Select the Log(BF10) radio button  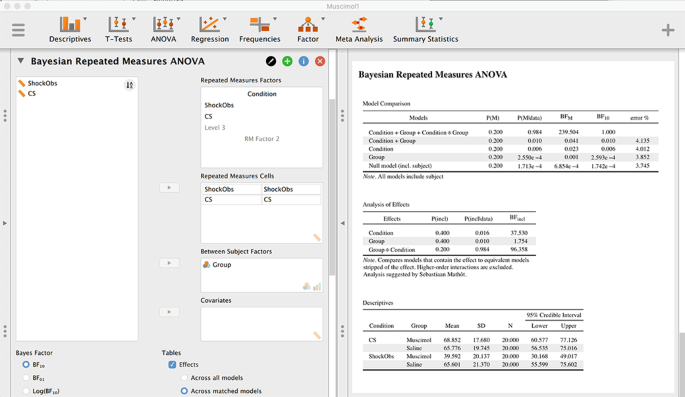tap(26, 391)
